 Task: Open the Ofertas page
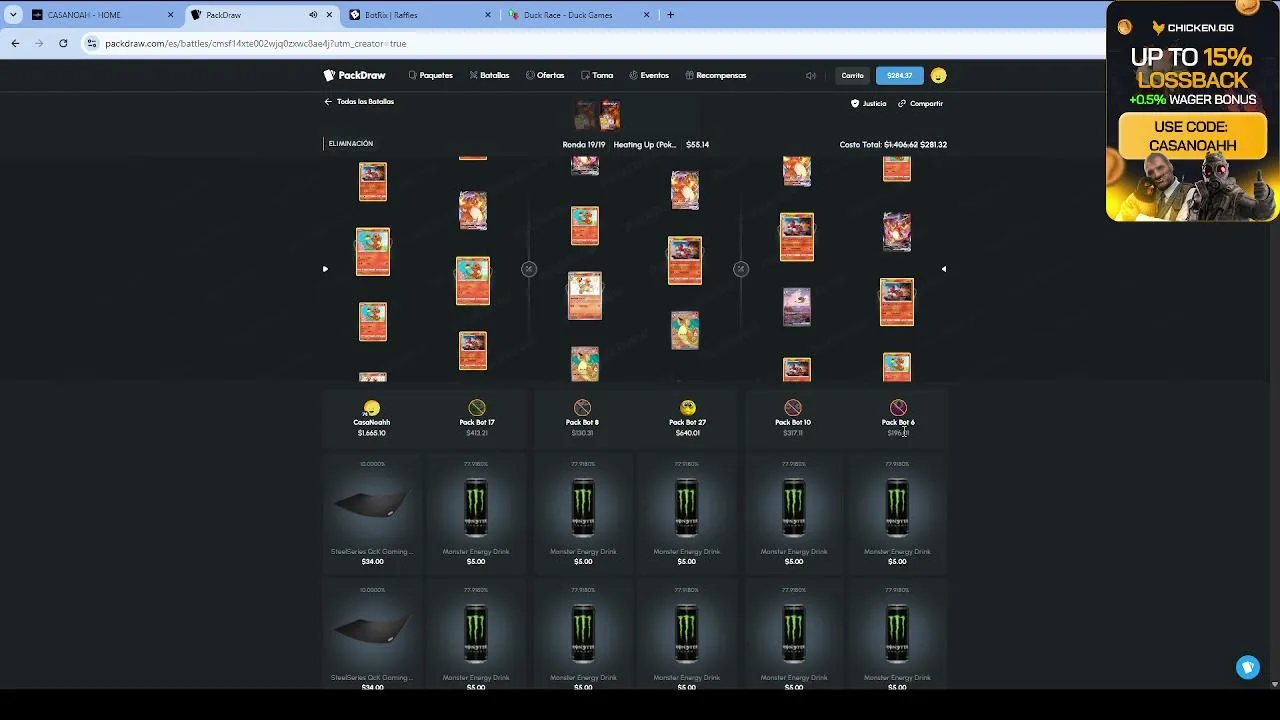545,75
